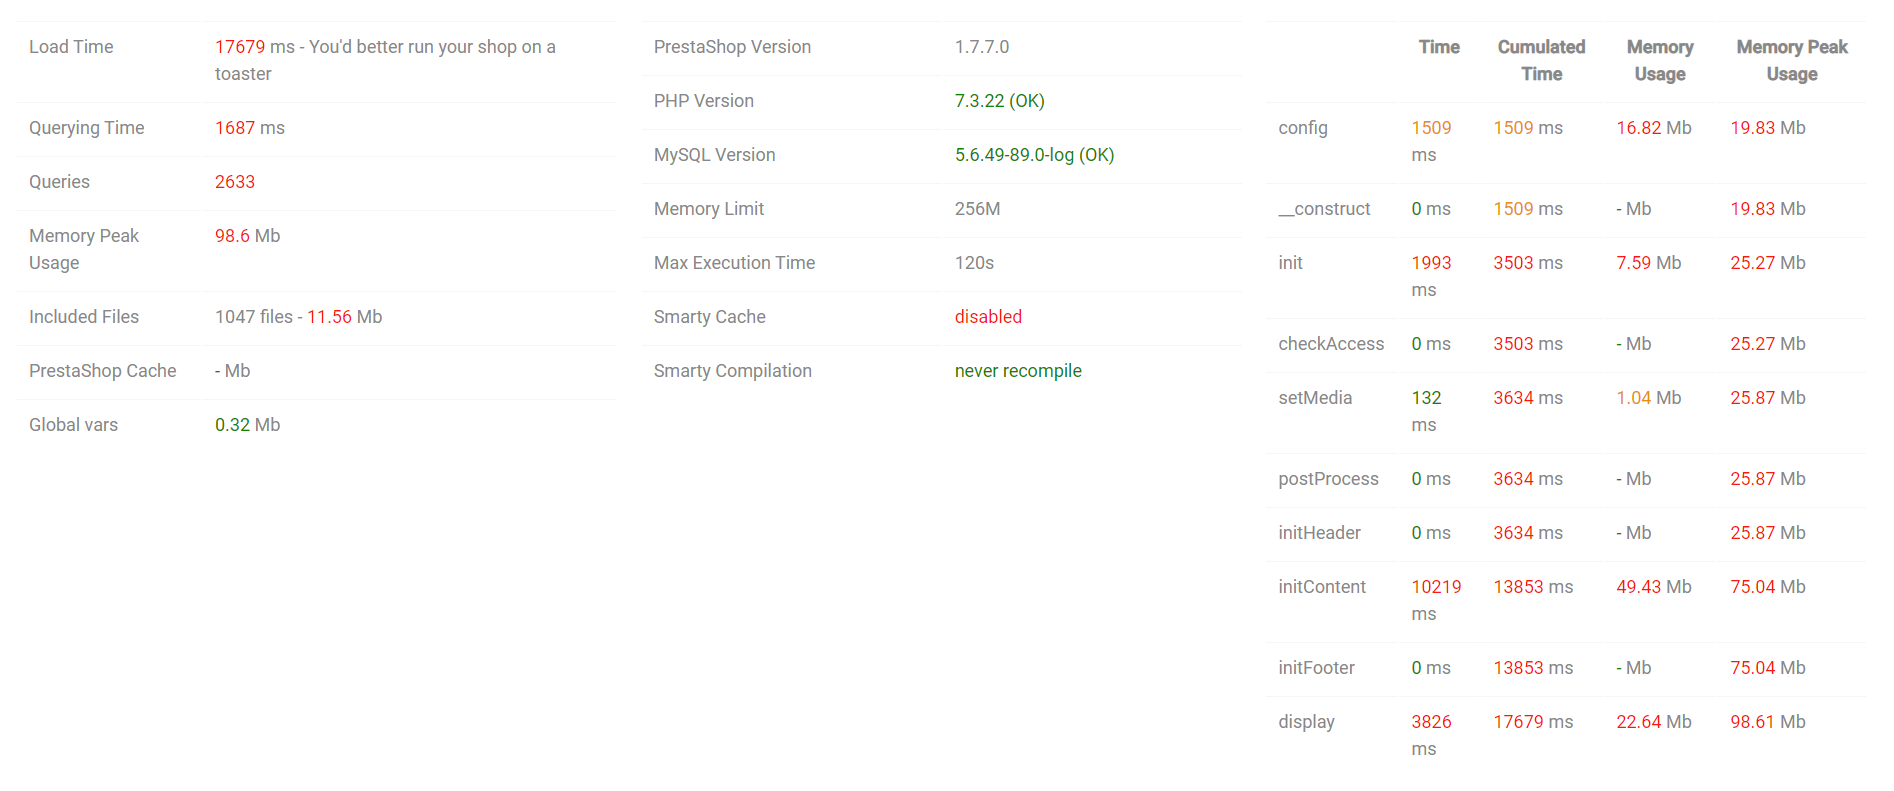Click the Cumulated Time column header
1894x791 pixels.
coord(1541,60)
